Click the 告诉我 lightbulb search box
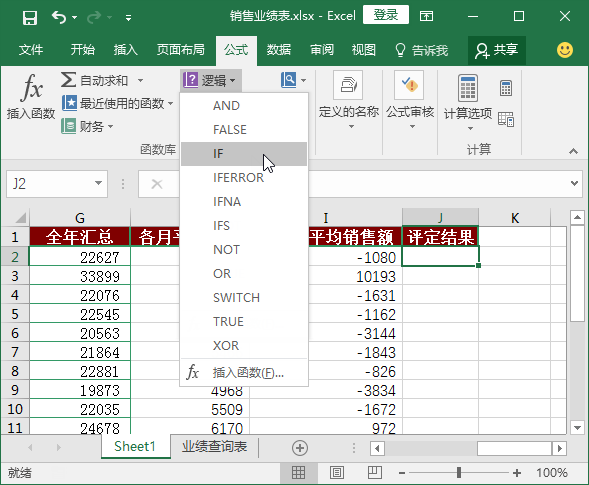 point(421,50)
